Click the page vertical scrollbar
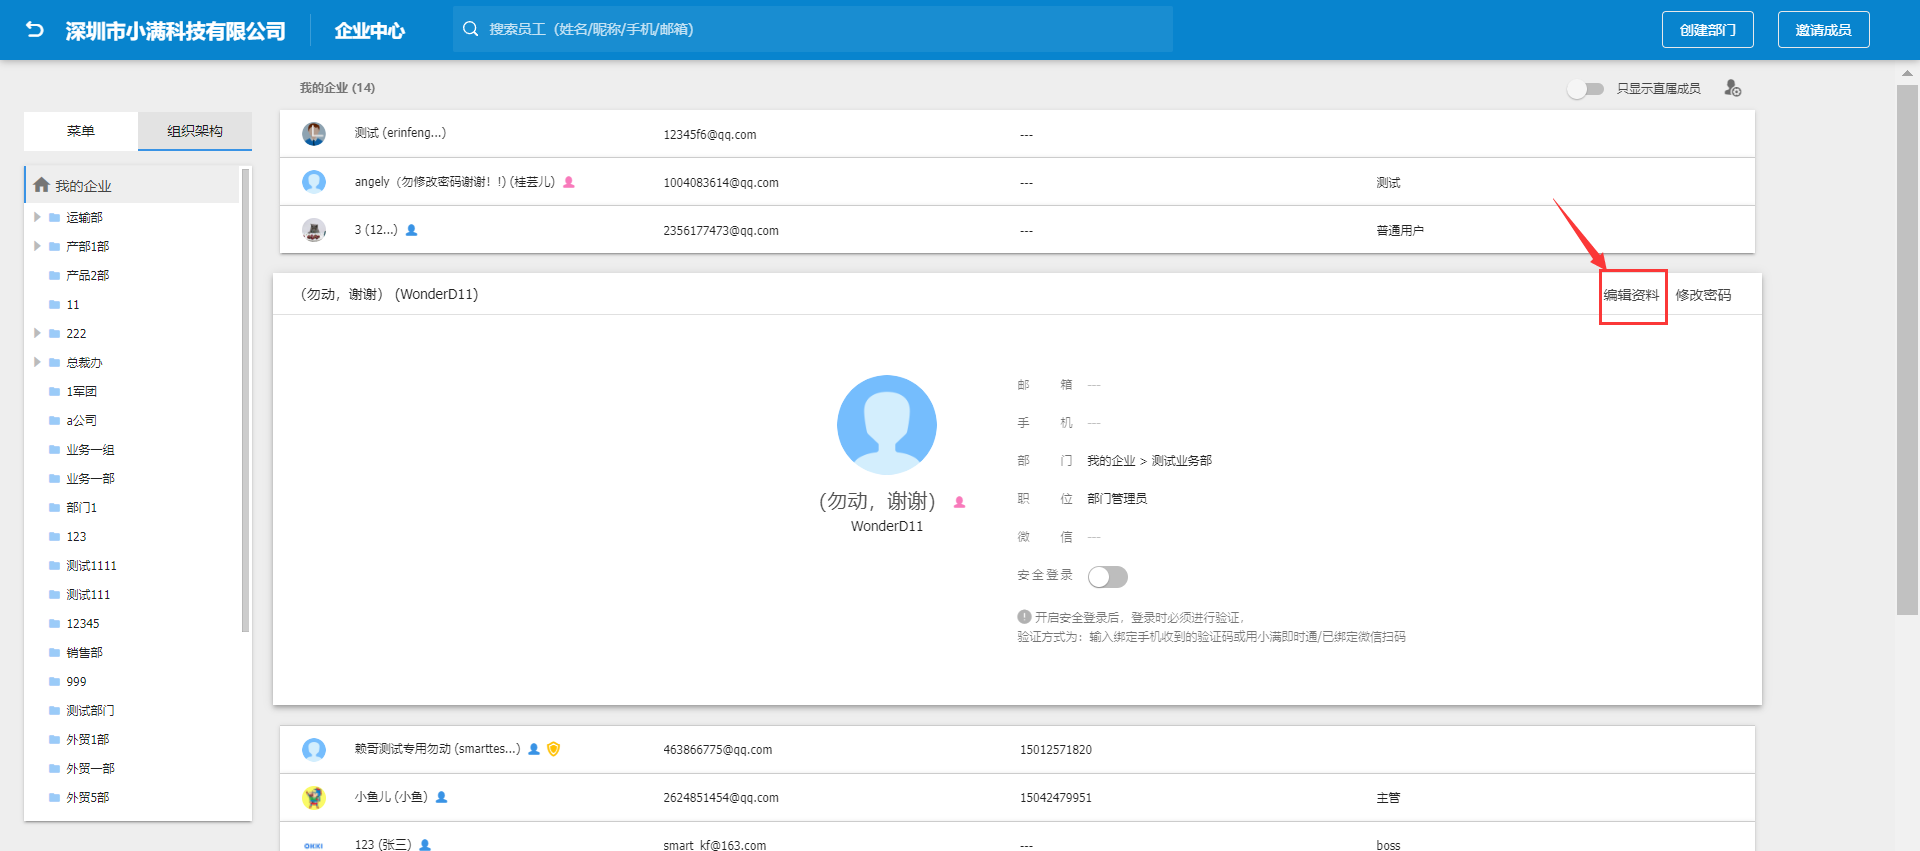The width and height of the screenshot is (1920, 851). pos(1907,350)
